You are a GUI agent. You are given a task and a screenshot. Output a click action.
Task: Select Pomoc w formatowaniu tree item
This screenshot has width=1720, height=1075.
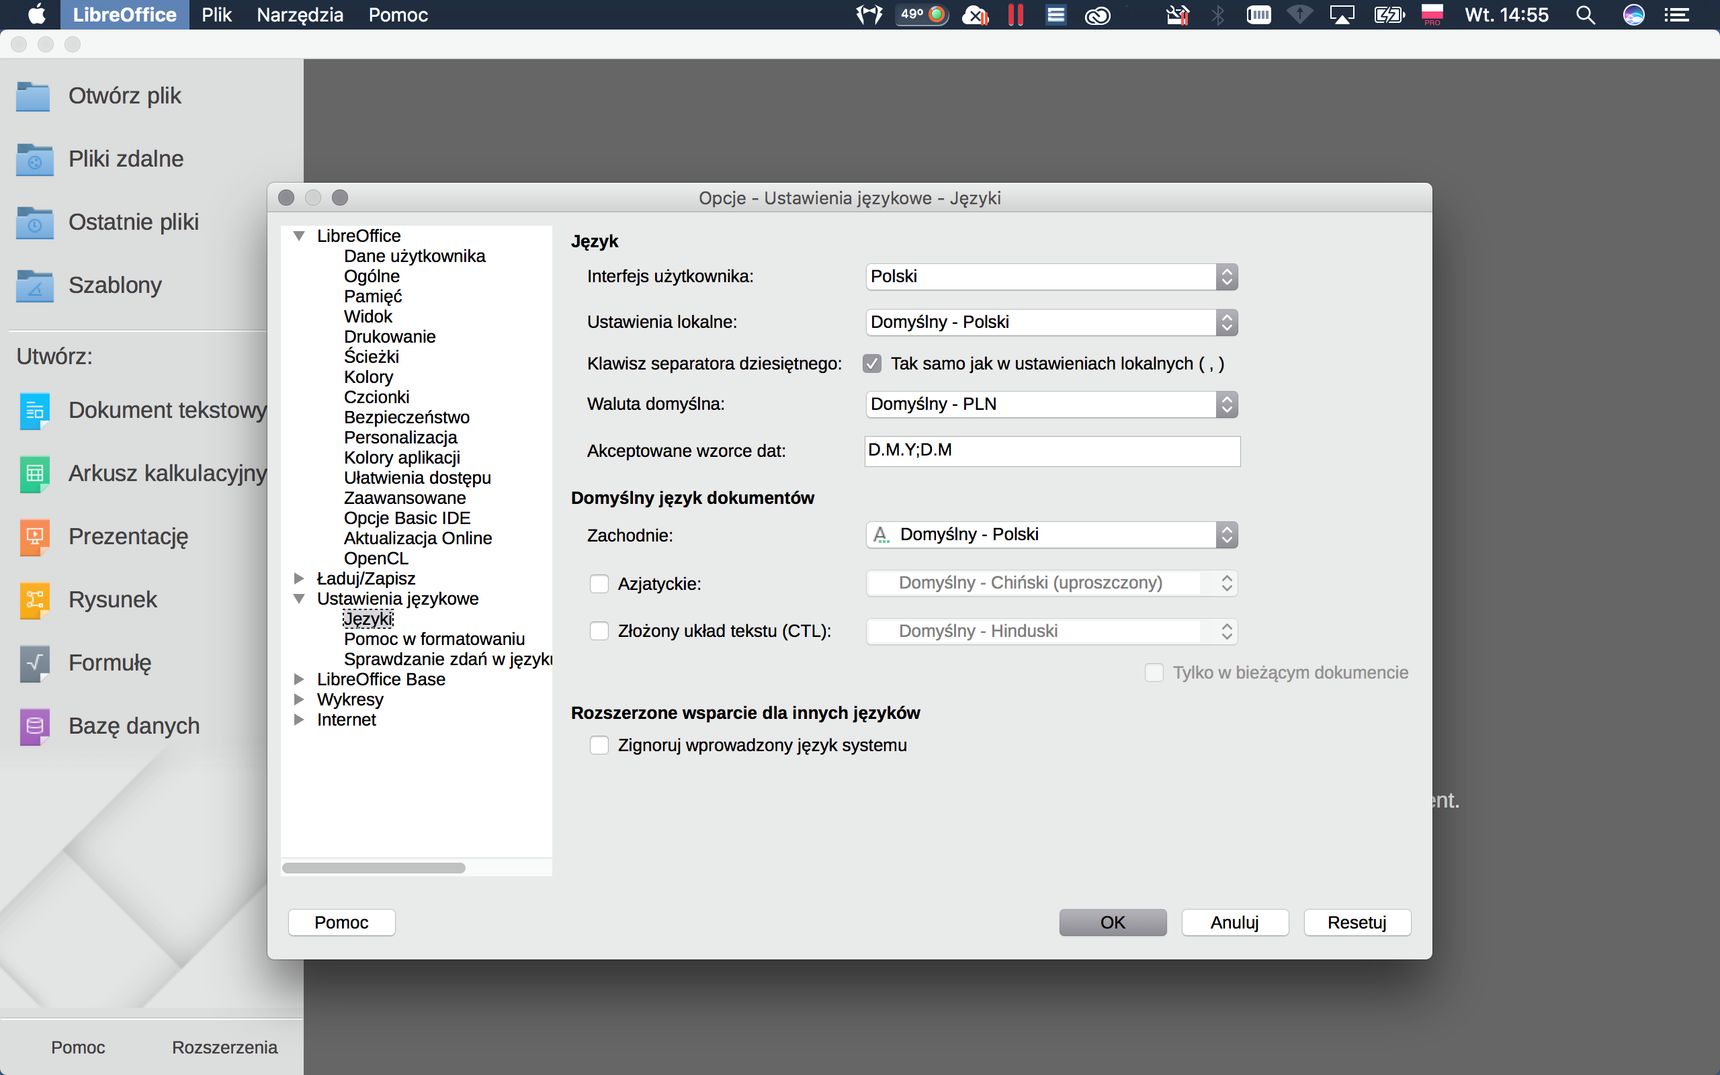[434, 639]
